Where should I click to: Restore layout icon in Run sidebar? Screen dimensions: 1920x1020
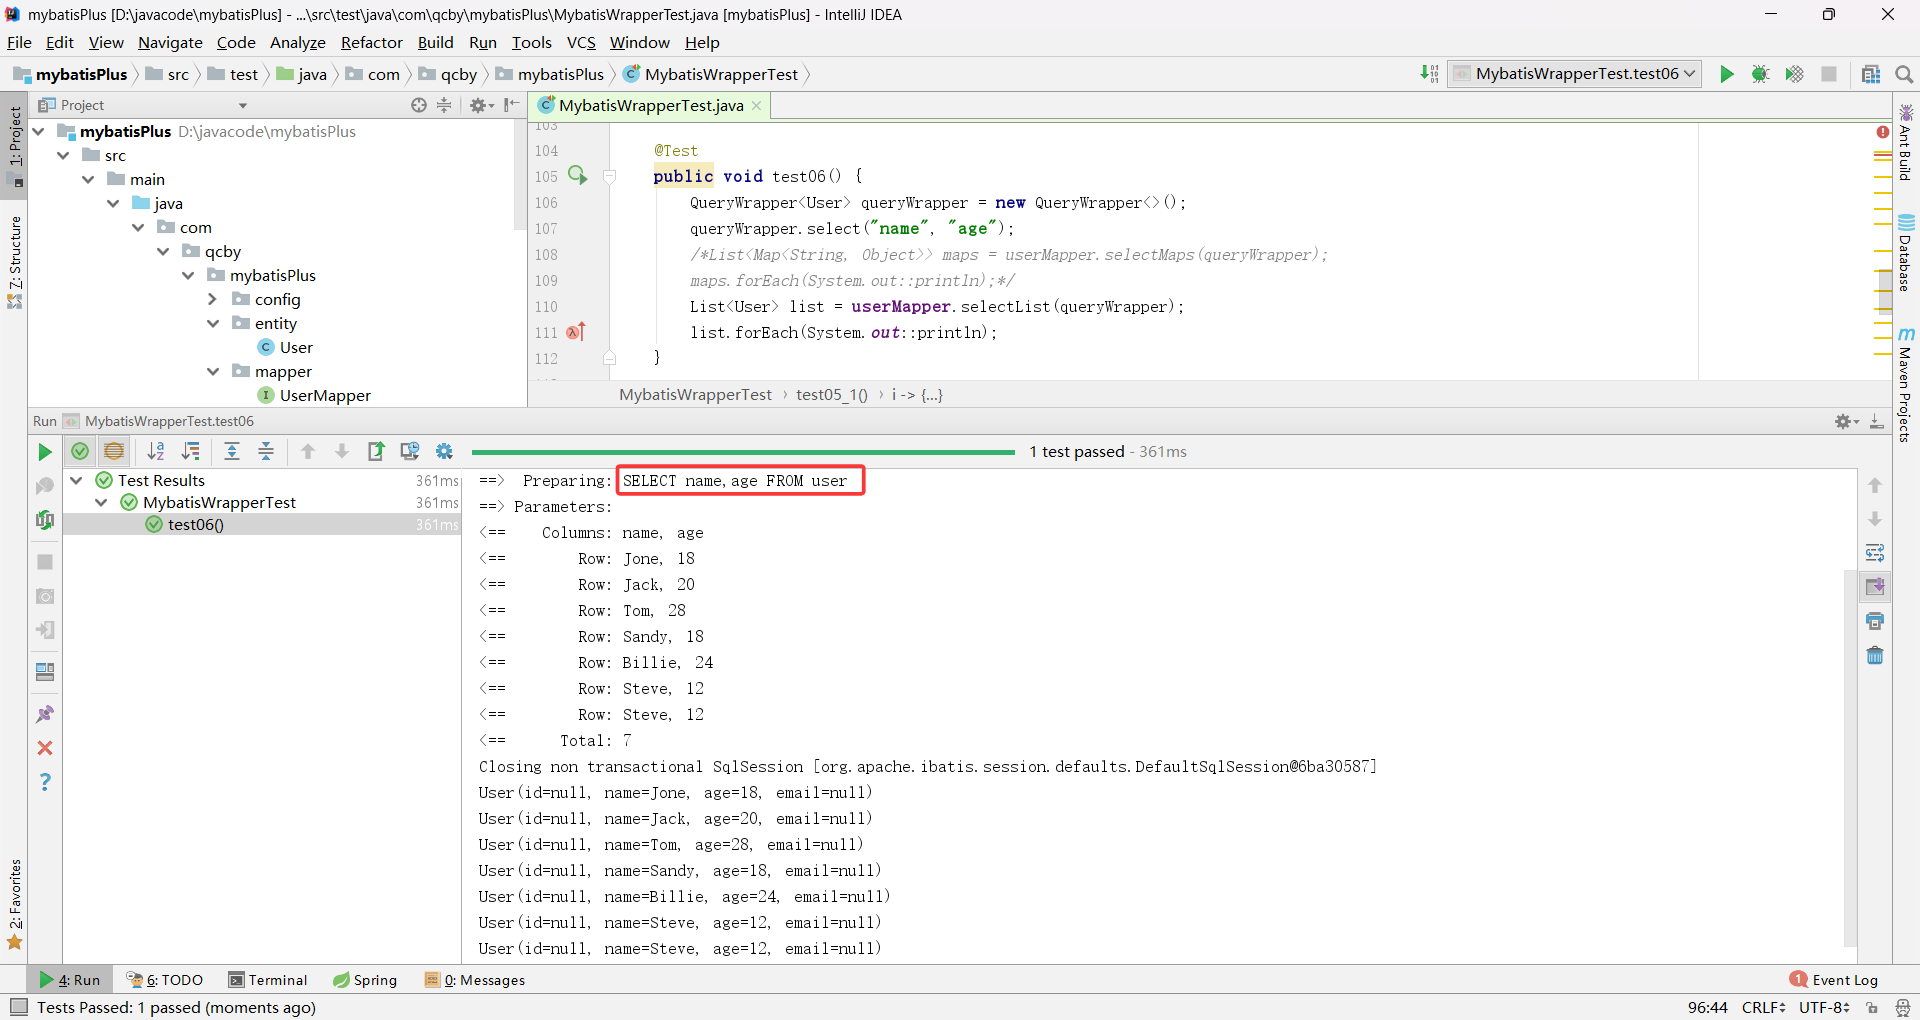point(45,672)
